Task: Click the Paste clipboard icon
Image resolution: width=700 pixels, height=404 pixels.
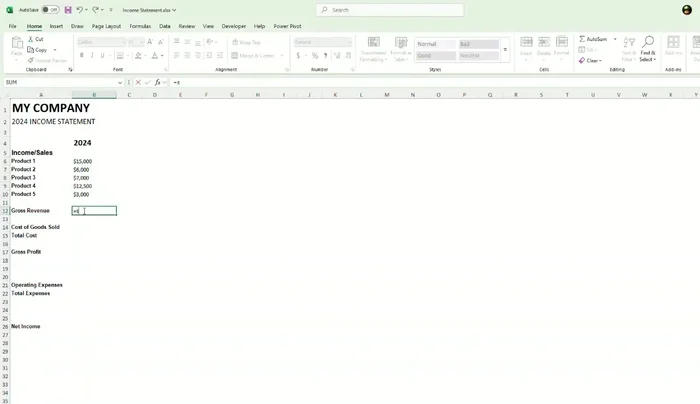Action: tap(17, 43)
